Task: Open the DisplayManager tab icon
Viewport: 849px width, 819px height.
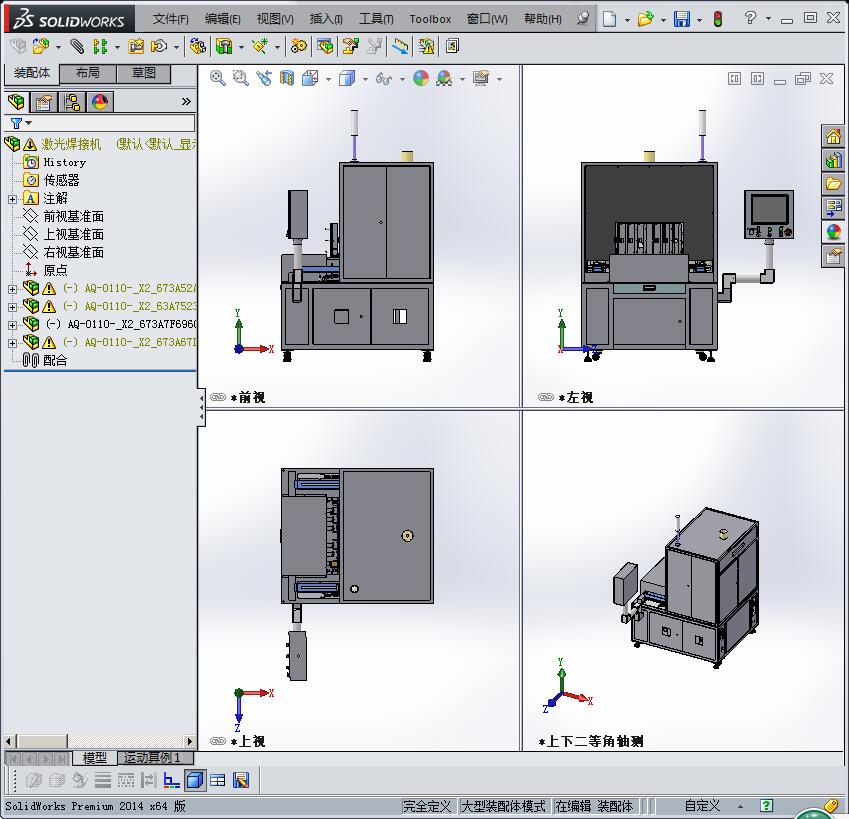Action: coord(100,102)
